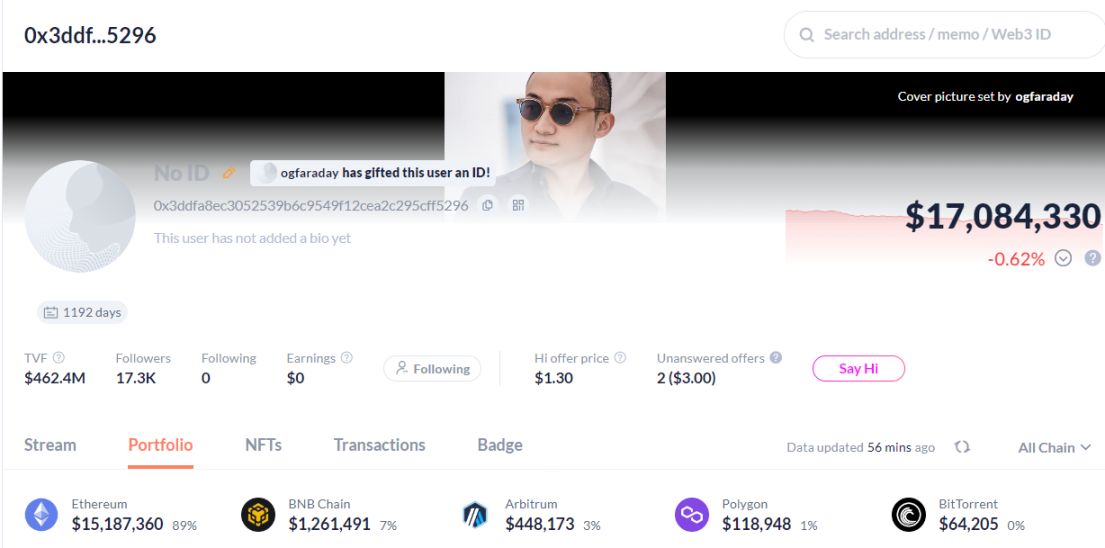Image resolution: width=1105 pixels, height=548 pixels.
Task: Click the BNB Chain logo icon
Action: coord(258,515)
